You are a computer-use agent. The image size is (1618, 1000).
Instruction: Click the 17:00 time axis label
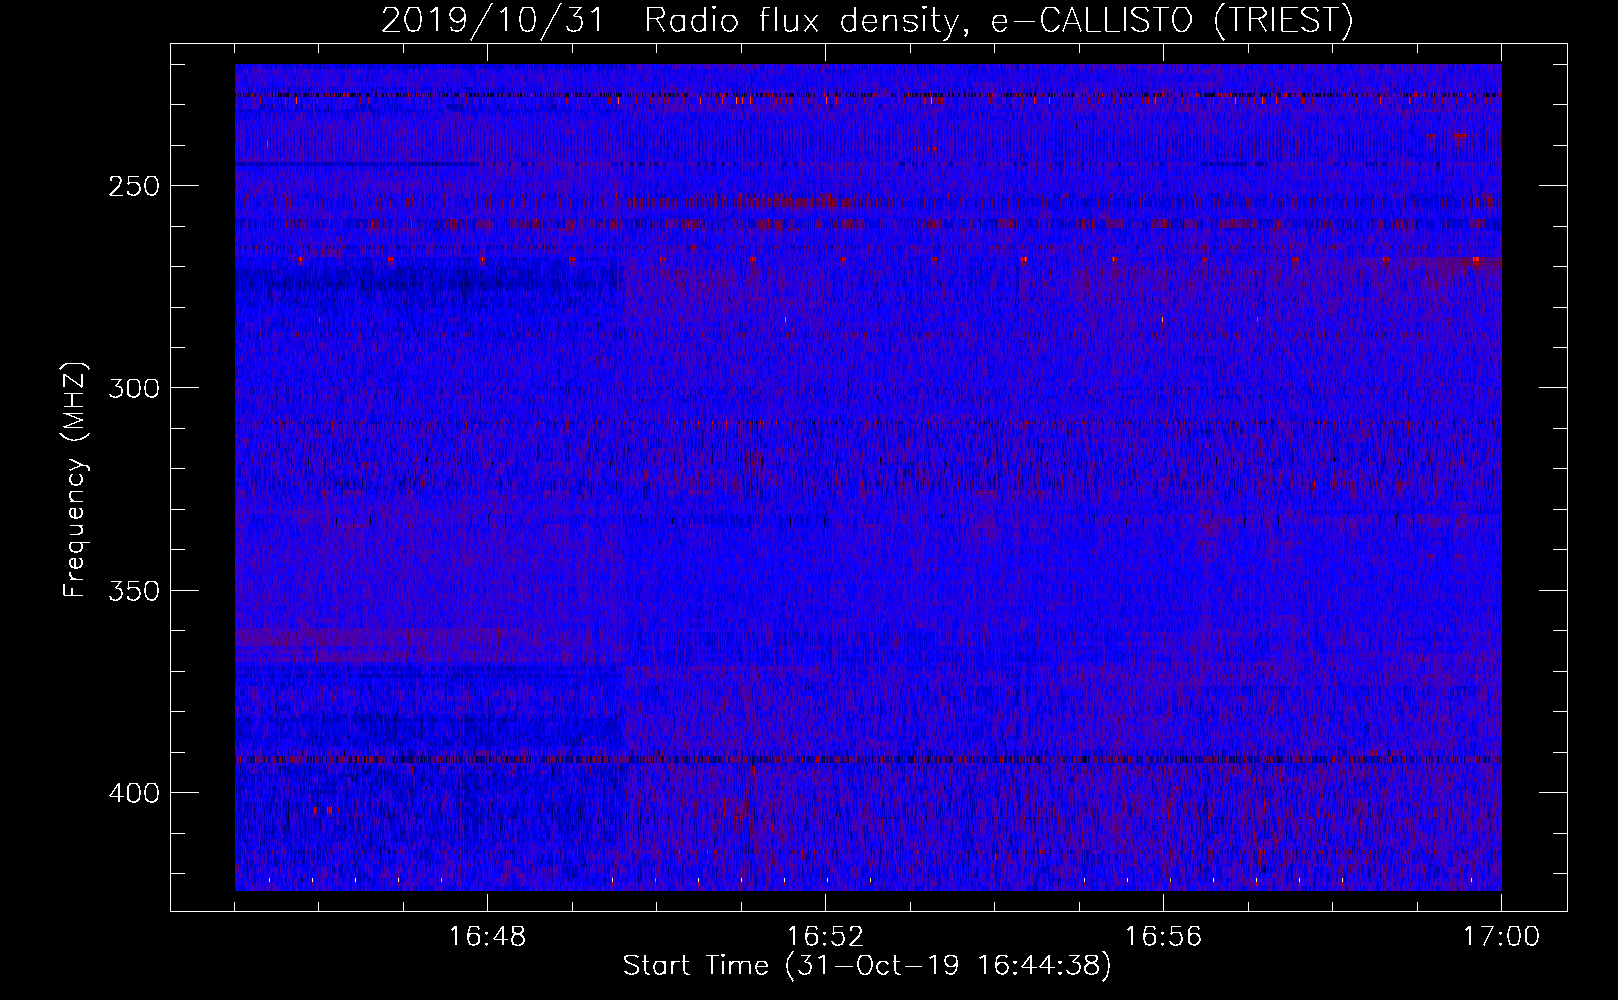[x=1501, y=937]
